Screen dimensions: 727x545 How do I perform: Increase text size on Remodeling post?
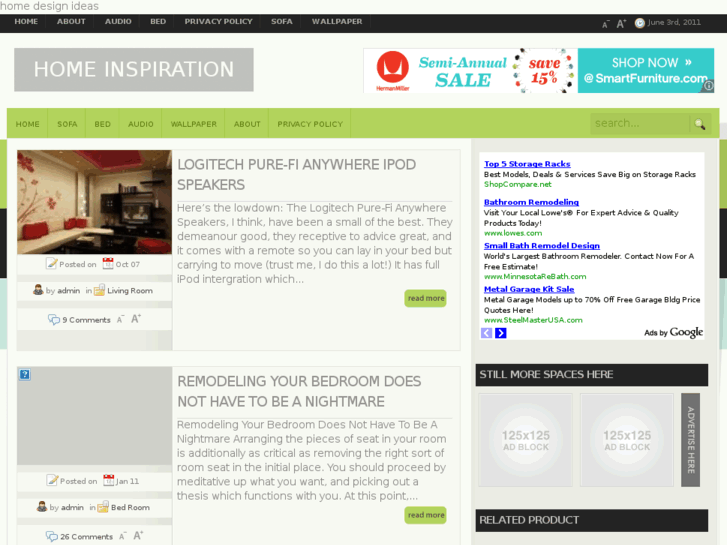(138, 536)
